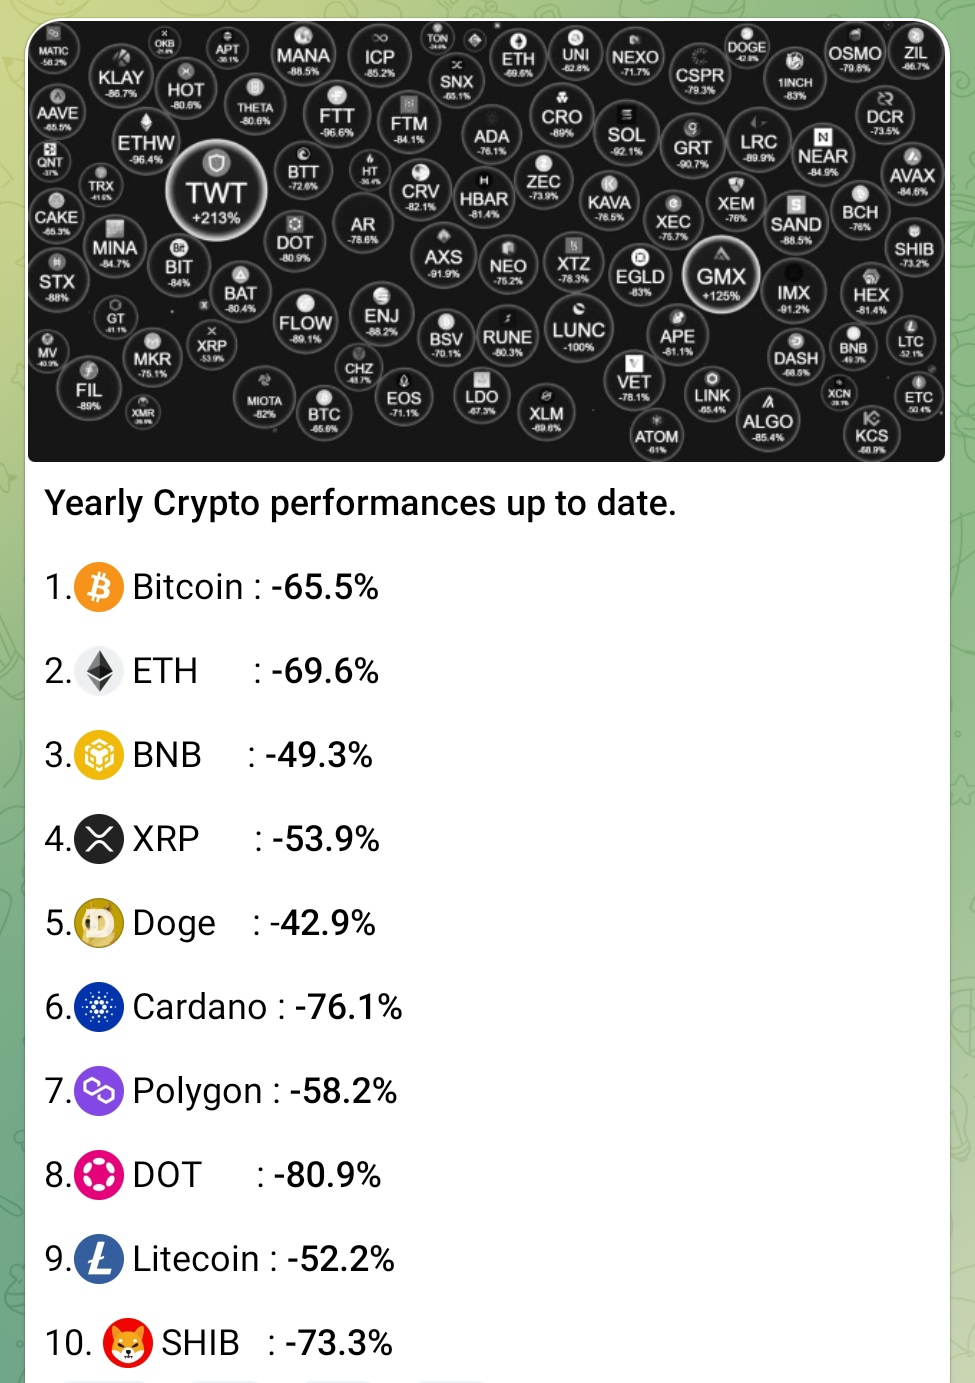975x1383 pixels.
Task: Click the Bitcoin orange coin icon
Action: click(99, 587)
